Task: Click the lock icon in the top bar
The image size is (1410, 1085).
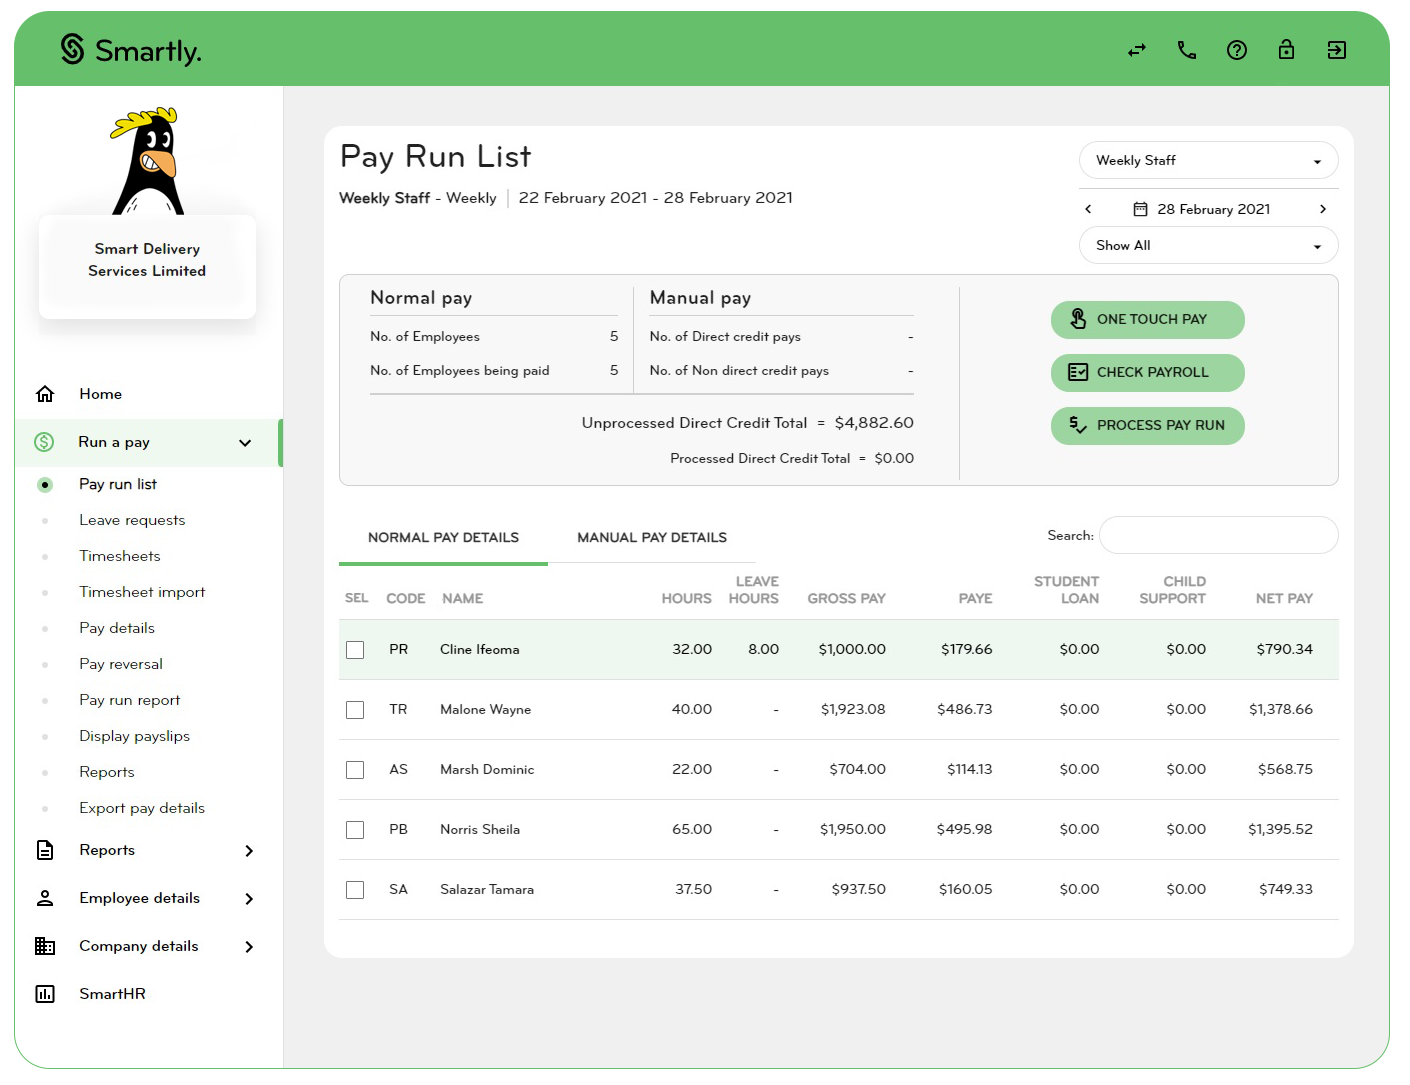Action: tap(1287, 49)
